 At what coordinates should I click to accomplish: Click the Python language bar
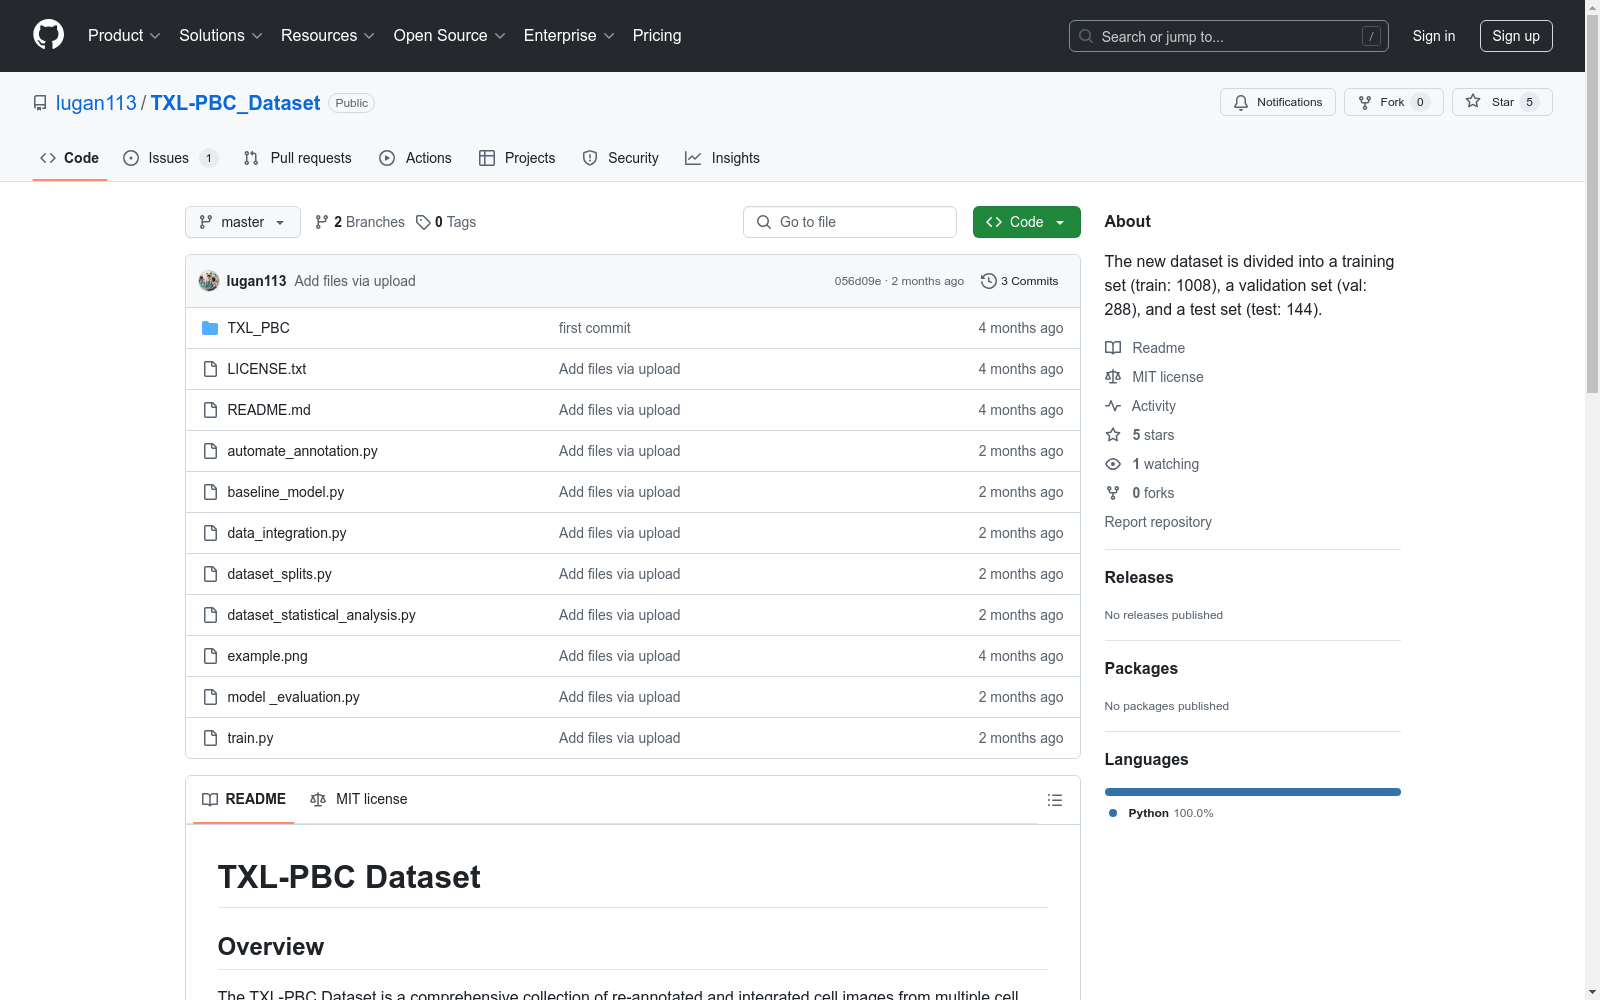point(1252,792)
